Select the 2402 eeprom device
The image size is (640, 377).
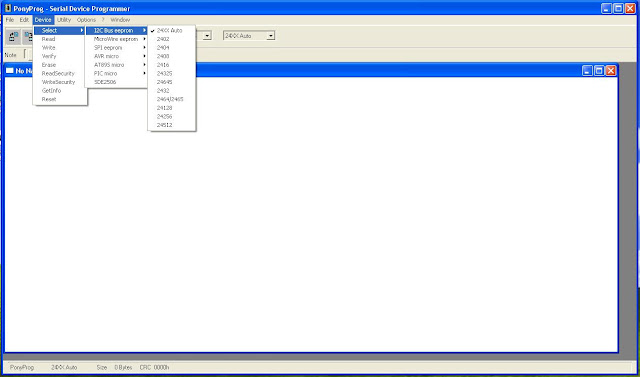[x=172, y=39]
